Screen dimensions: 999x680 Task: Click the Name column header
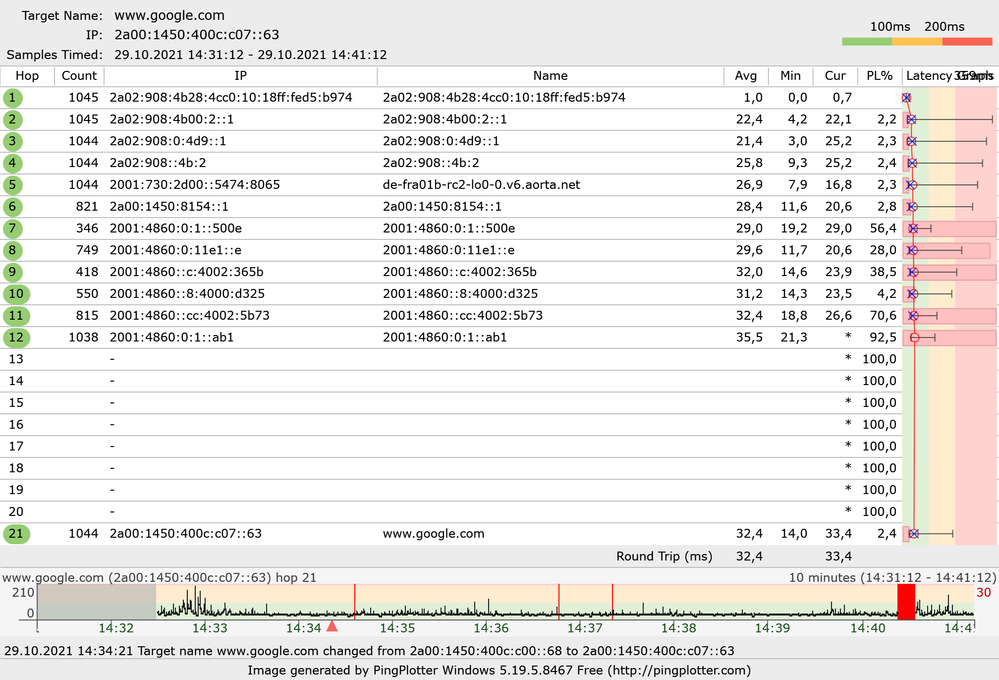550,76
